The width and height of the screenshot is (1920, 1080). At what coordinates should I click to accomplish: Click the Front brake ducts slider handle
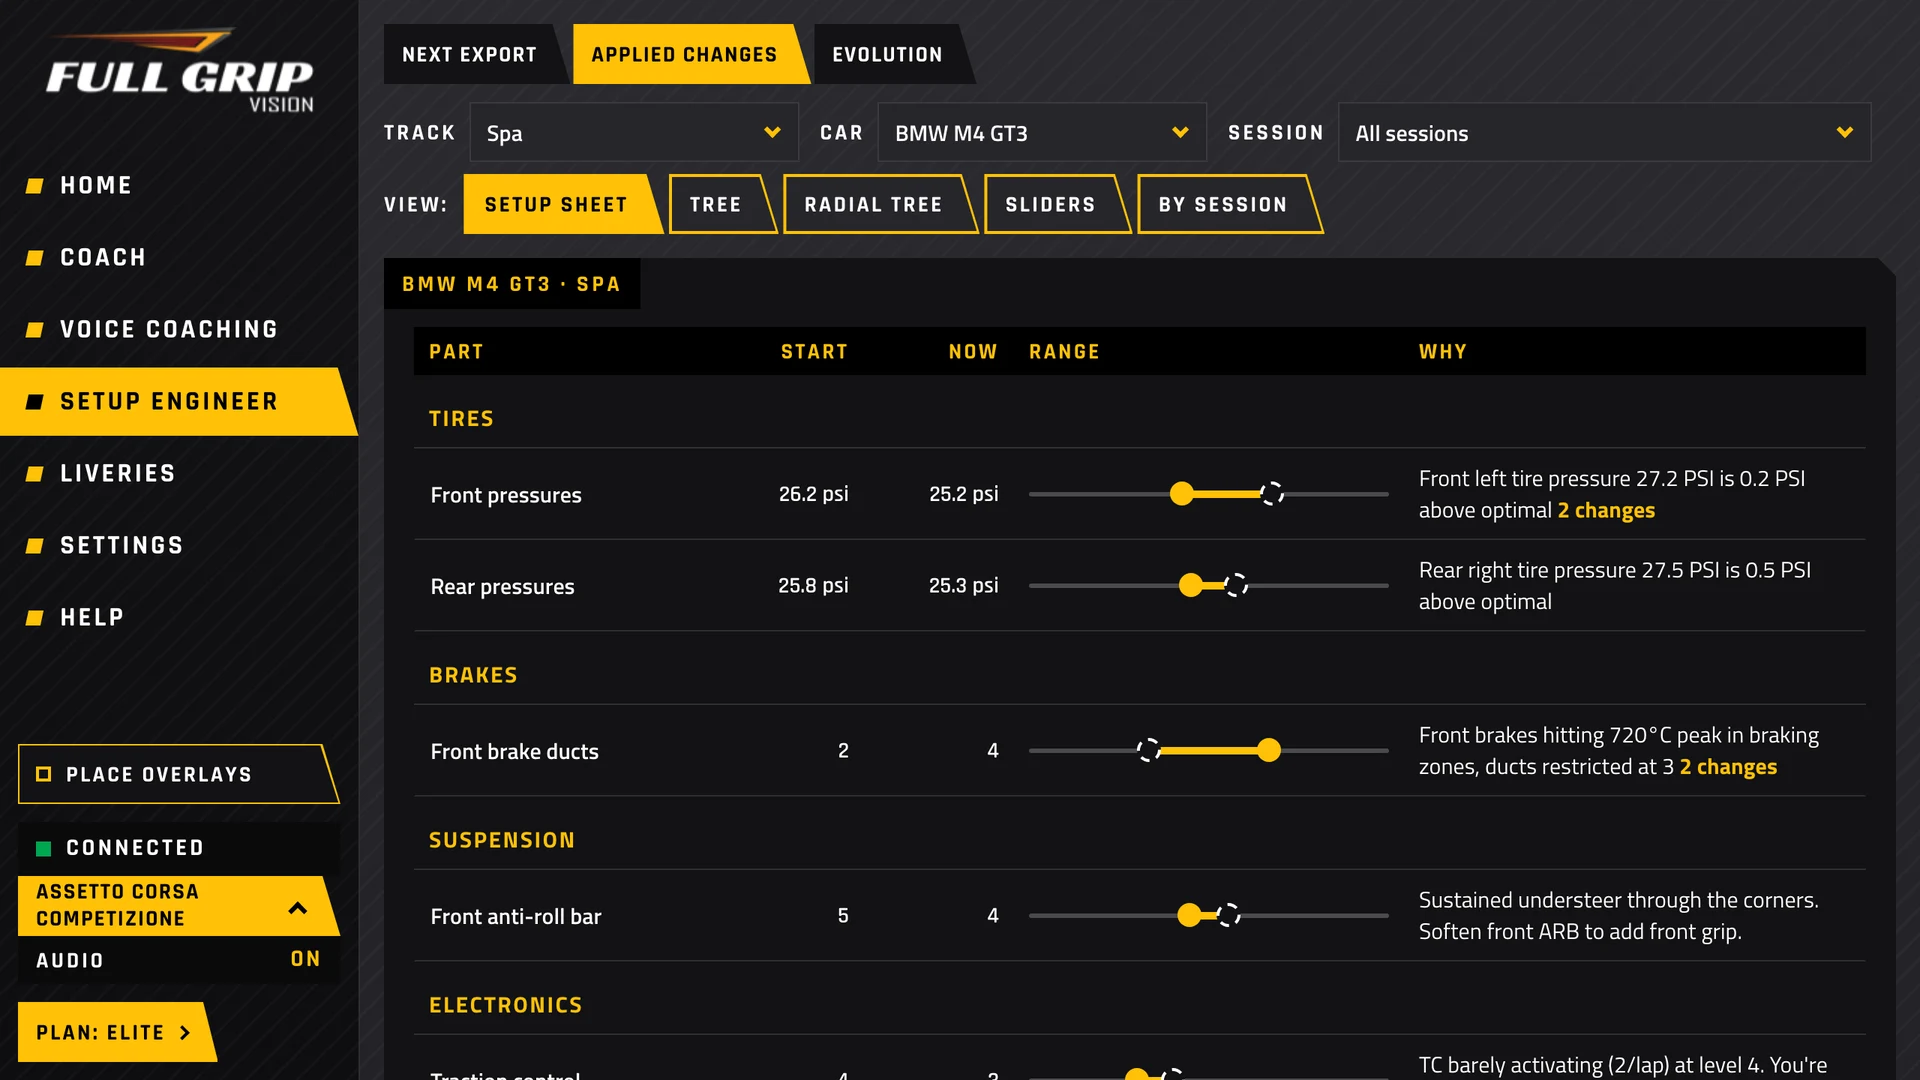point(1269,751)
